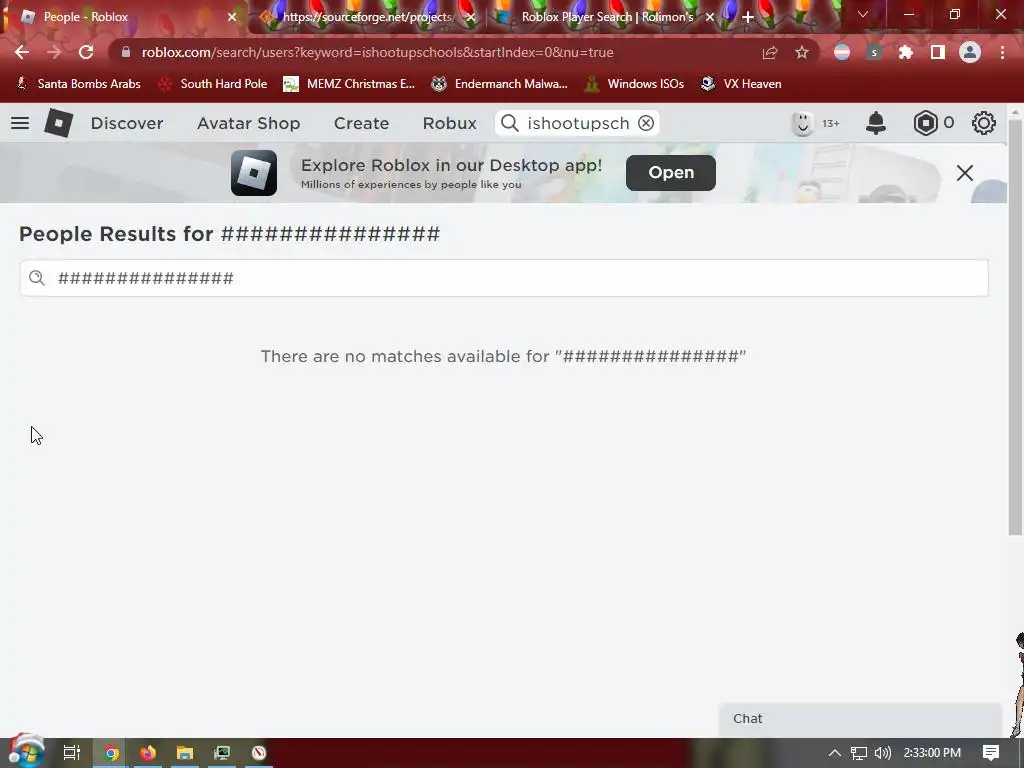Open the Robux balance icon
The image size is (1024, 768).
pos(925,123)
